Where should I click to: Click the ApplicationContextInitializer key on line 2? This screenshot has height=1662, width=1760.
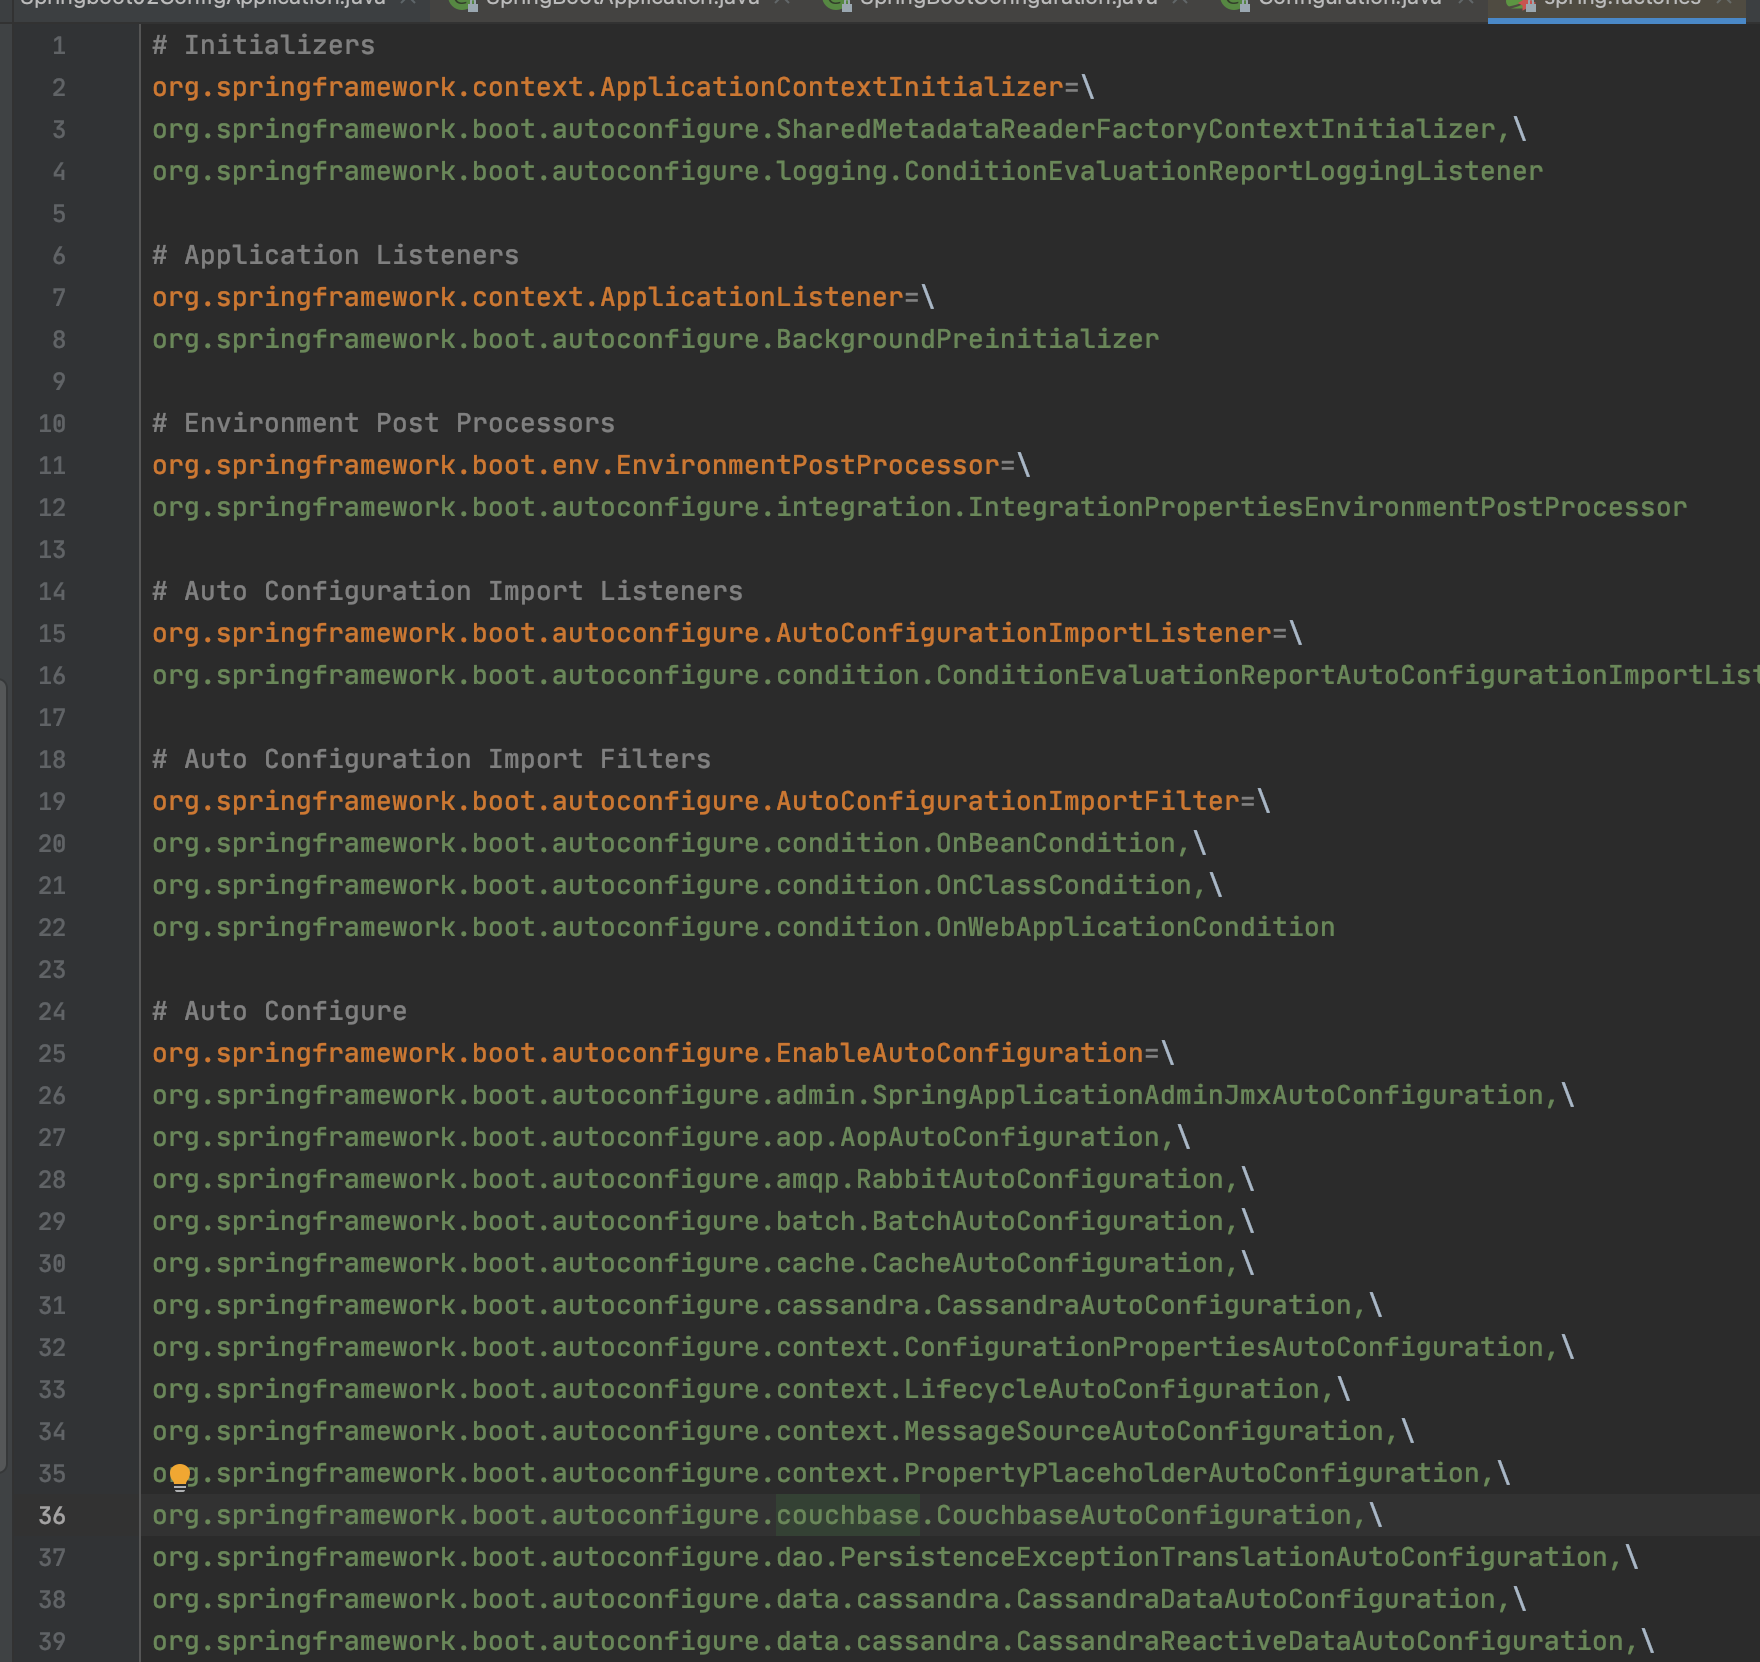click(608, 87)
